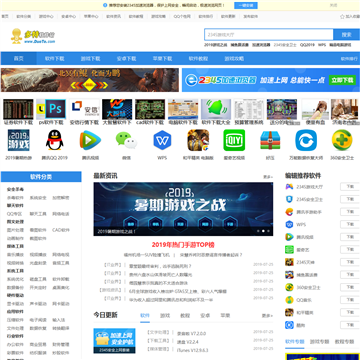Screen dimensions: 360x360
Task: Select 首页 in the blue nav bar
Action: 18,58
